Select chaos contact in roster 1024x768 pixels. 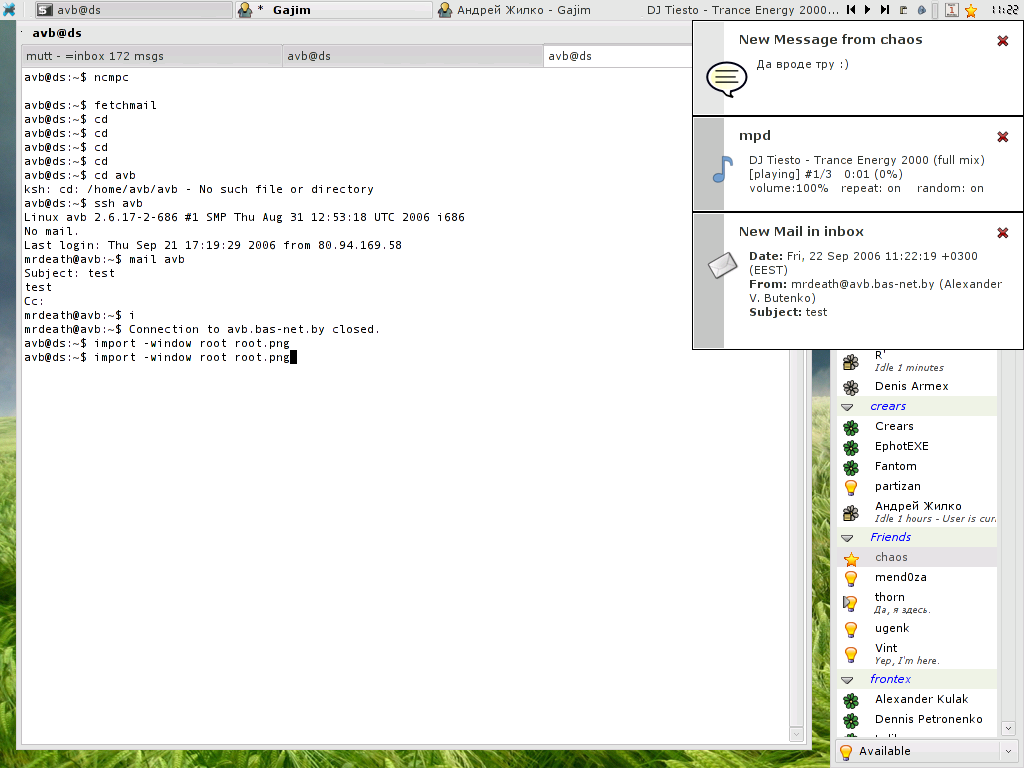[x=891, y=557]
